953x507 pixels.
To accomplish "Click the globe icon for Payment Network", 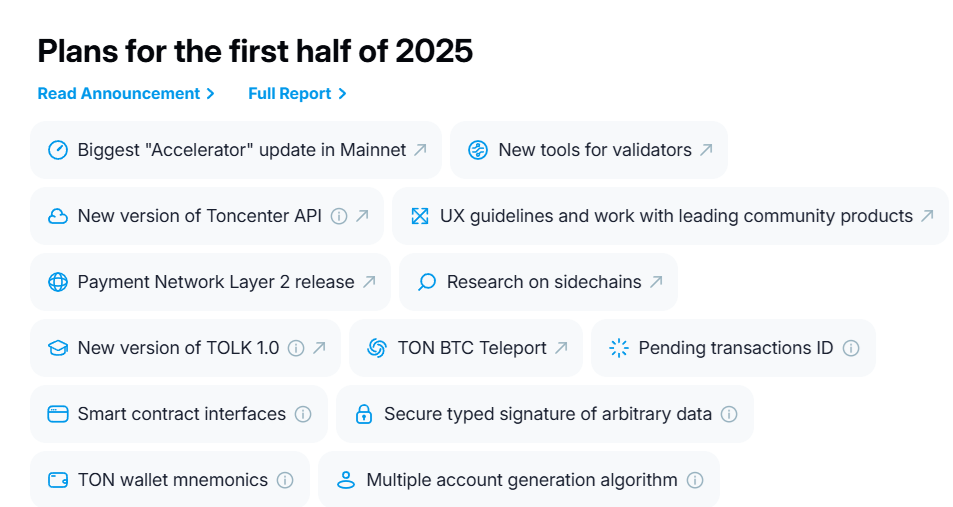I will [x=58, y=282].
